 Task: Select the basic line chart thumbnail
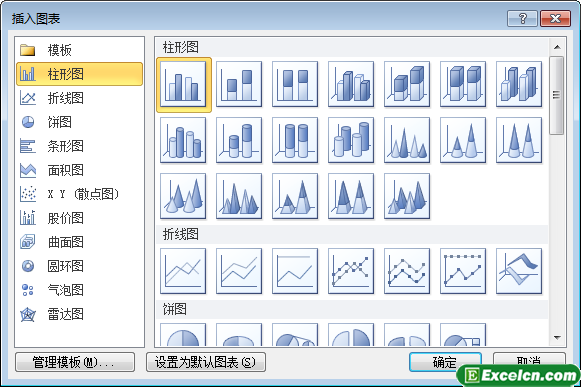coord(183,271)
